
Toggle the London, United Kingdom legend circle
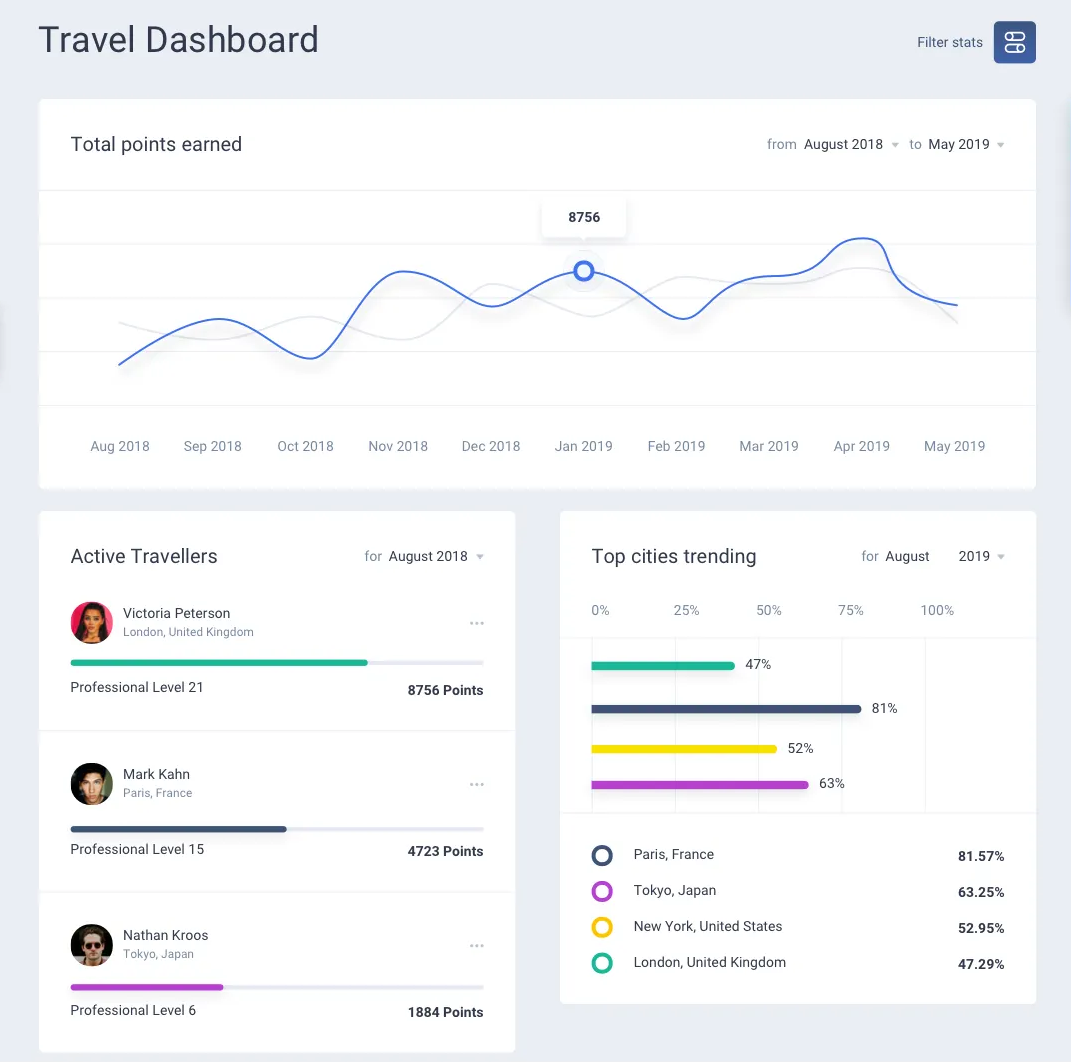[x=602, y=963]
